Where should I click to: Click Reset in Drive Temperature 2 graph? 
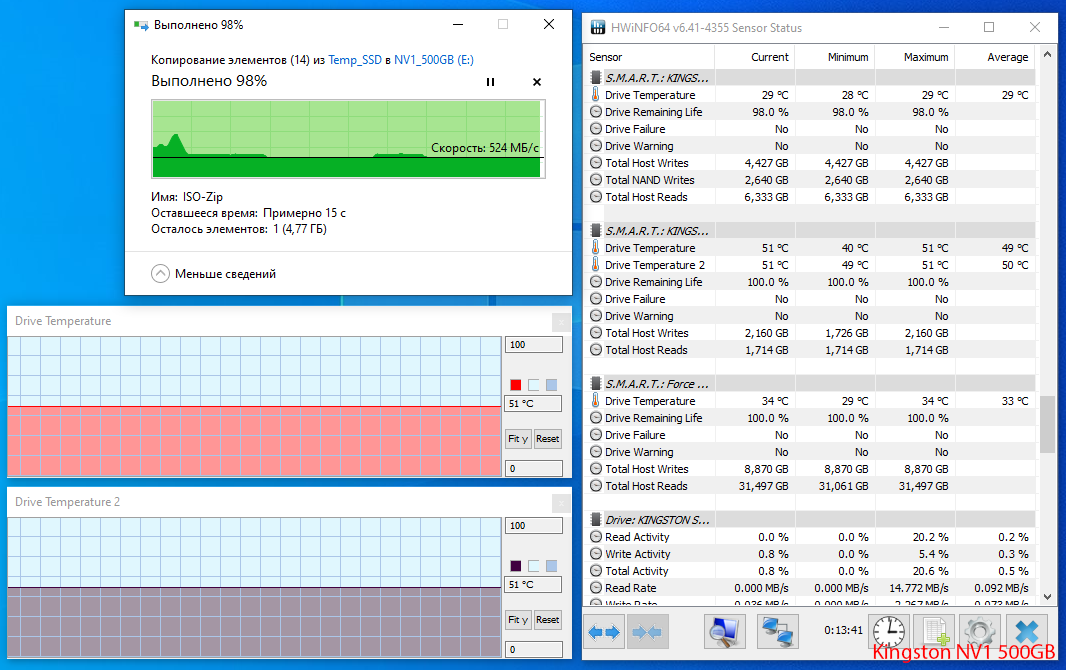547,620
